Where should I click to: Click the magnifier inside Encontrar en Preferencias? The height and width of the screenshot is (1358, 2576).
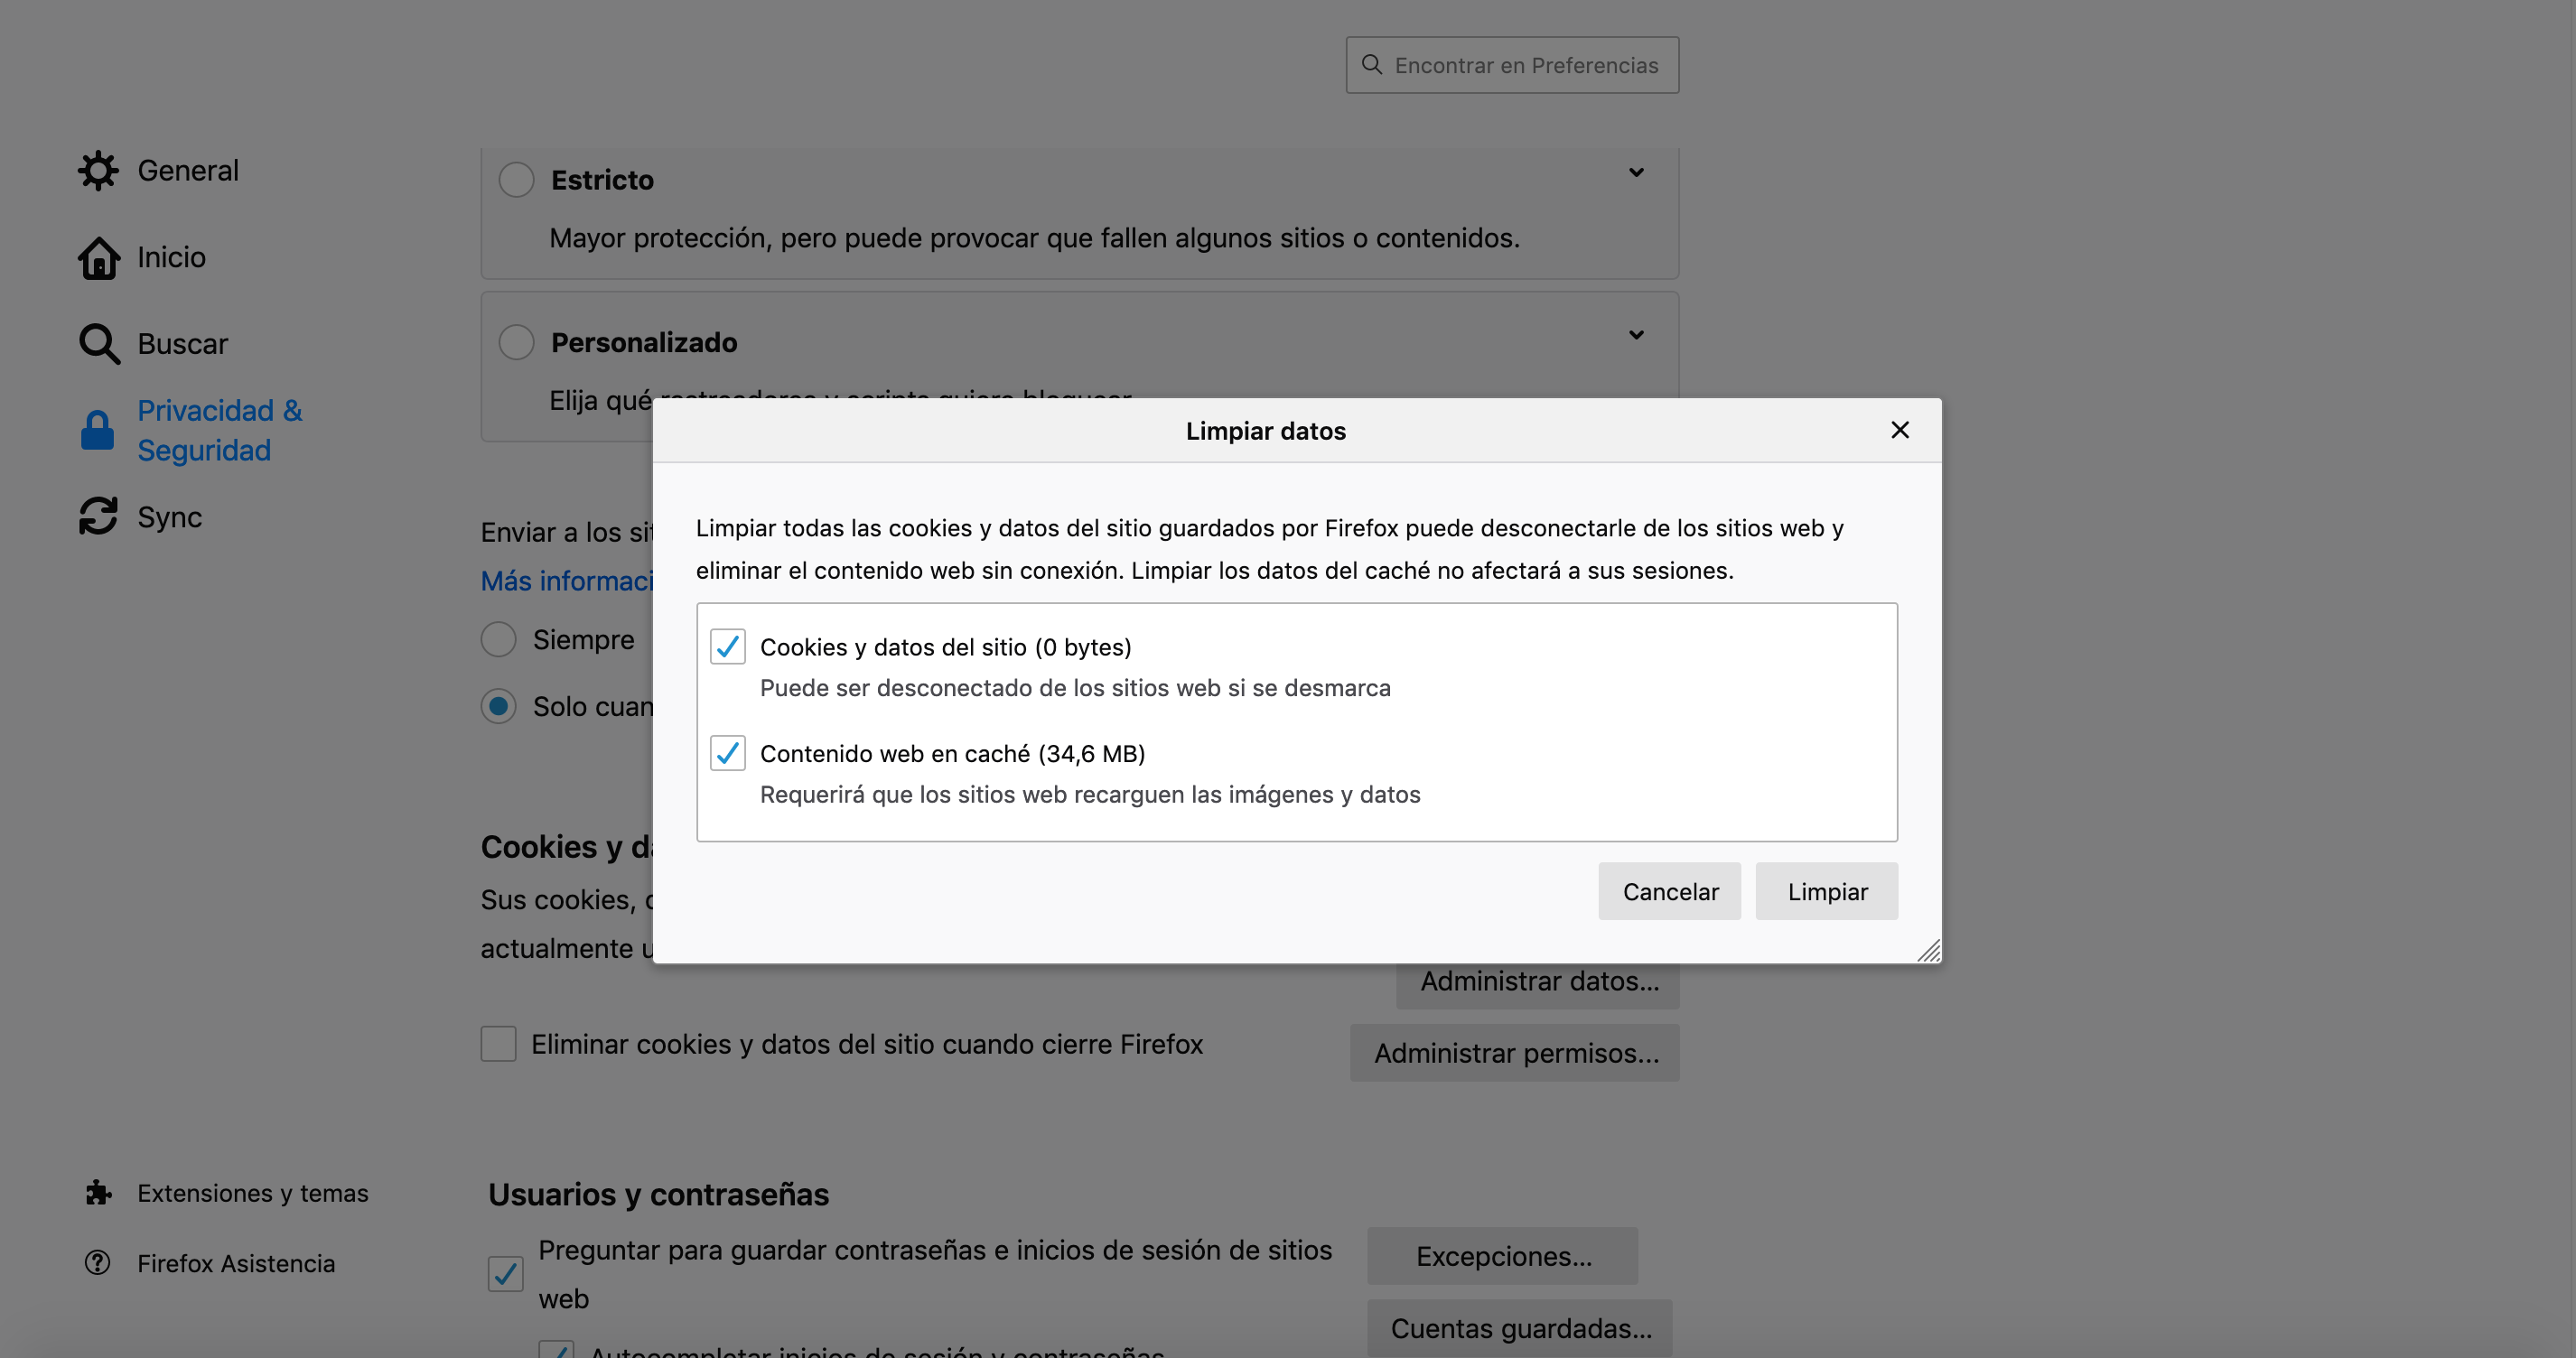click(x=1370, y=64)
